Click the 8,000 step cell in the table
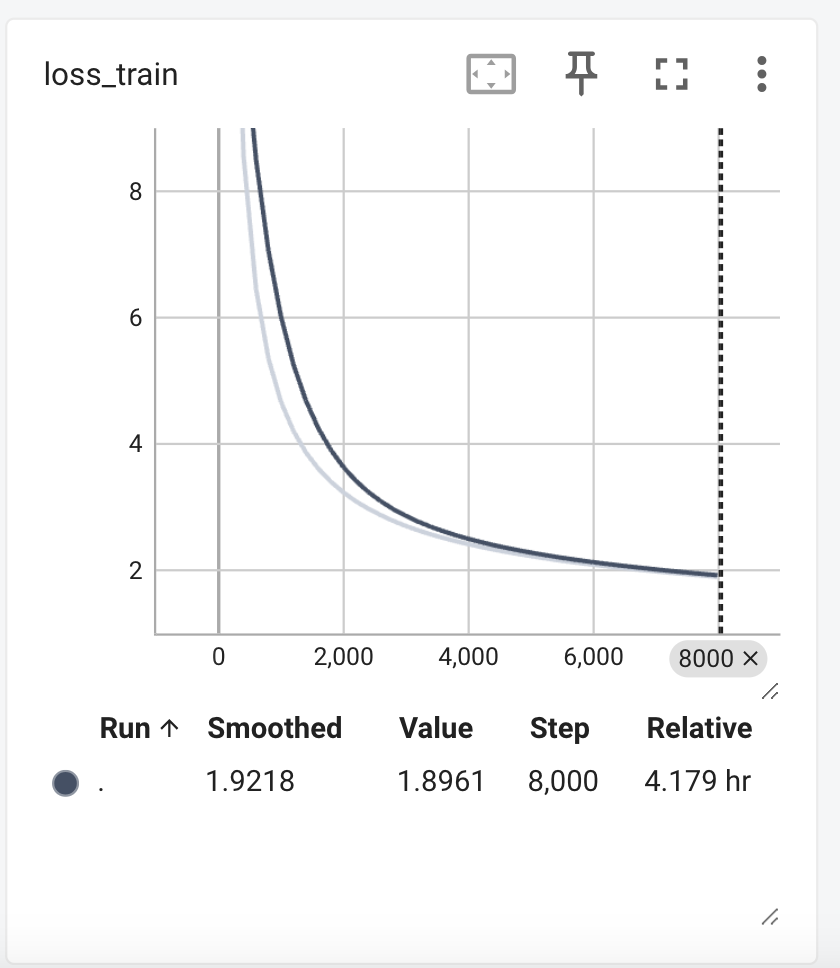This screenshot has width=840, height=968. pos(564,781)
